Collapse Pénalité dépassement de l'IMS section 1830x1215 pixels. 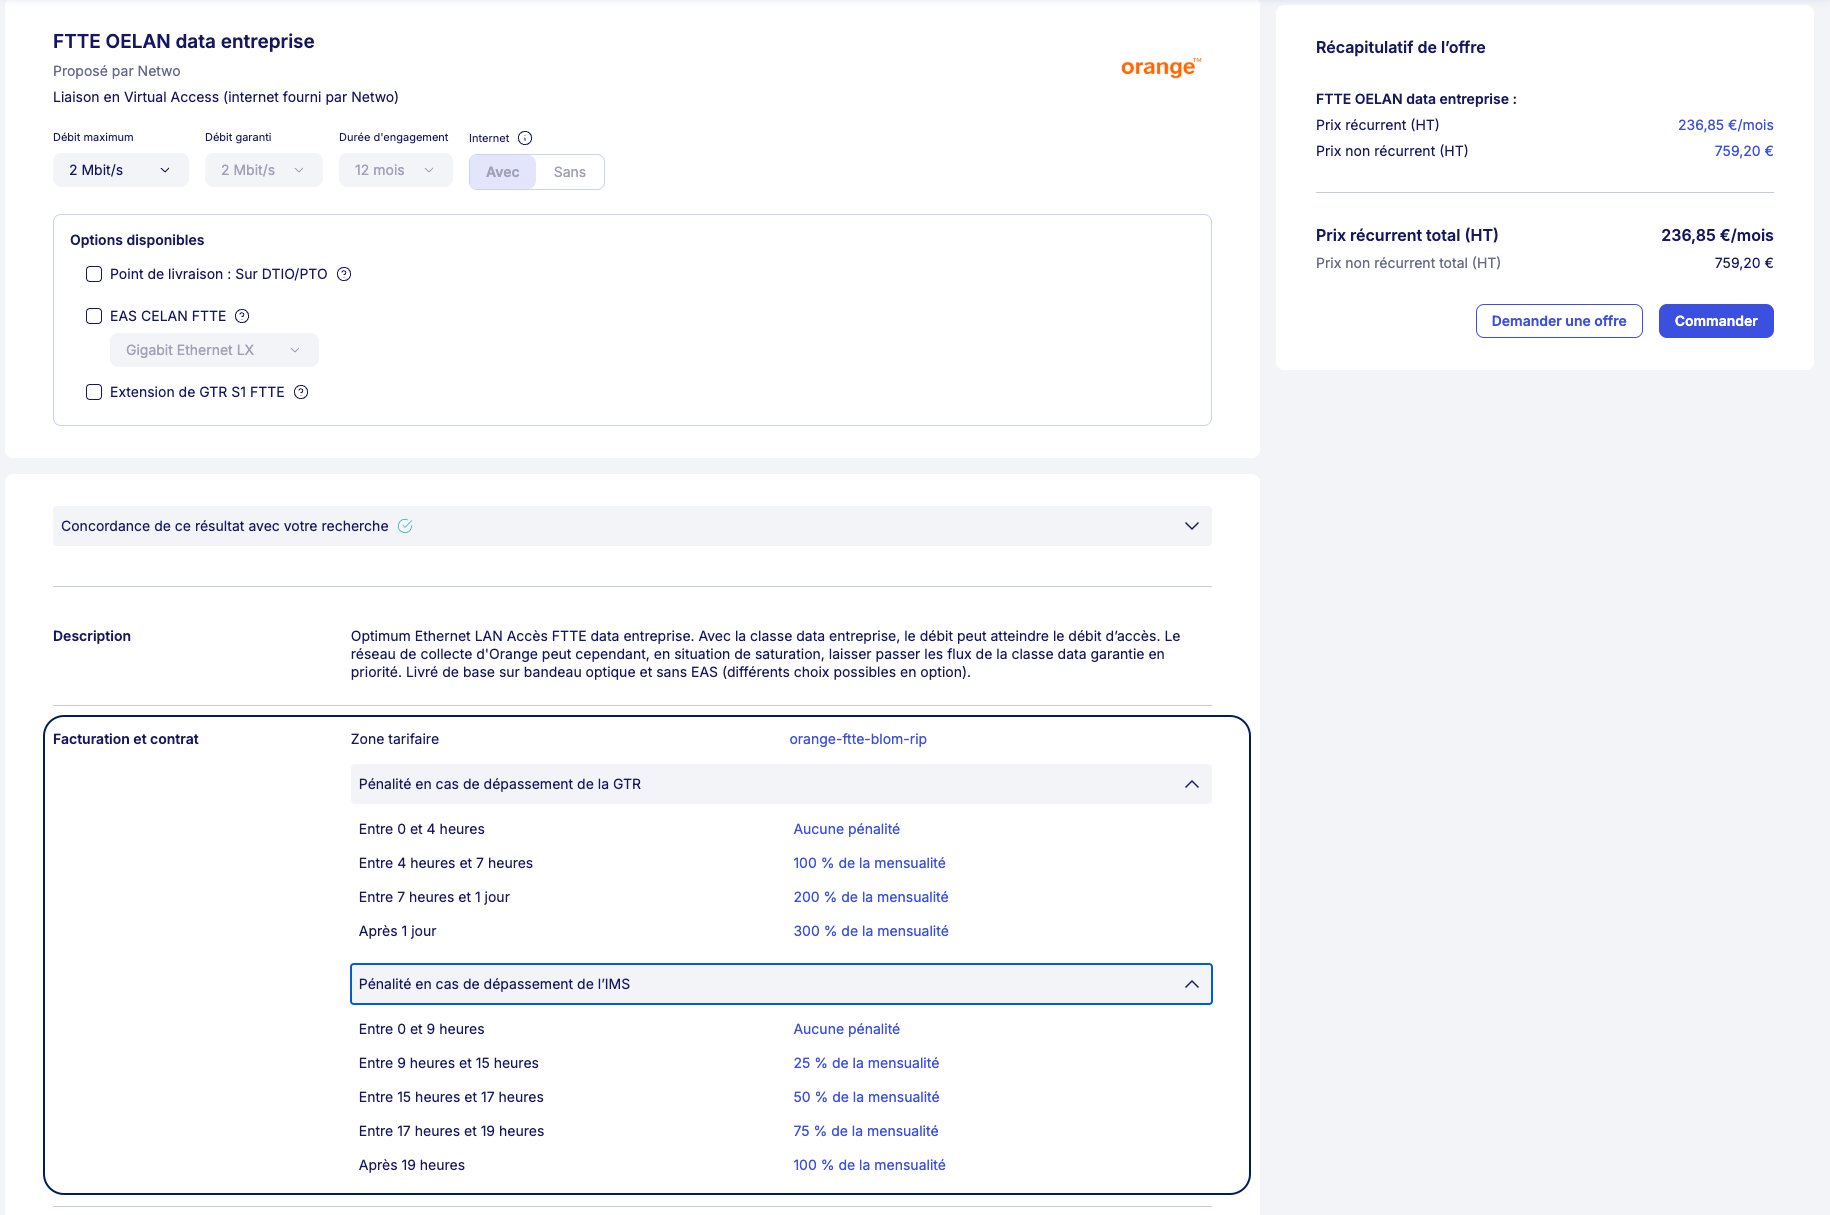click(781, 984)
